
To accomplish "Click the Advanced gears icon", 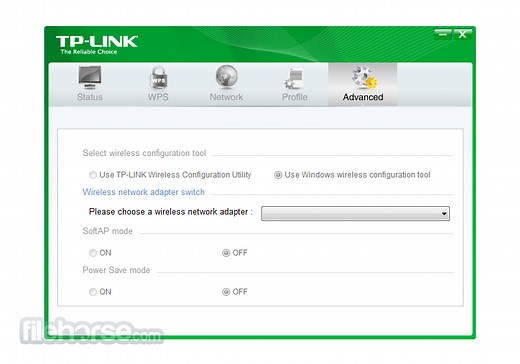I will (x=364, y=78).
